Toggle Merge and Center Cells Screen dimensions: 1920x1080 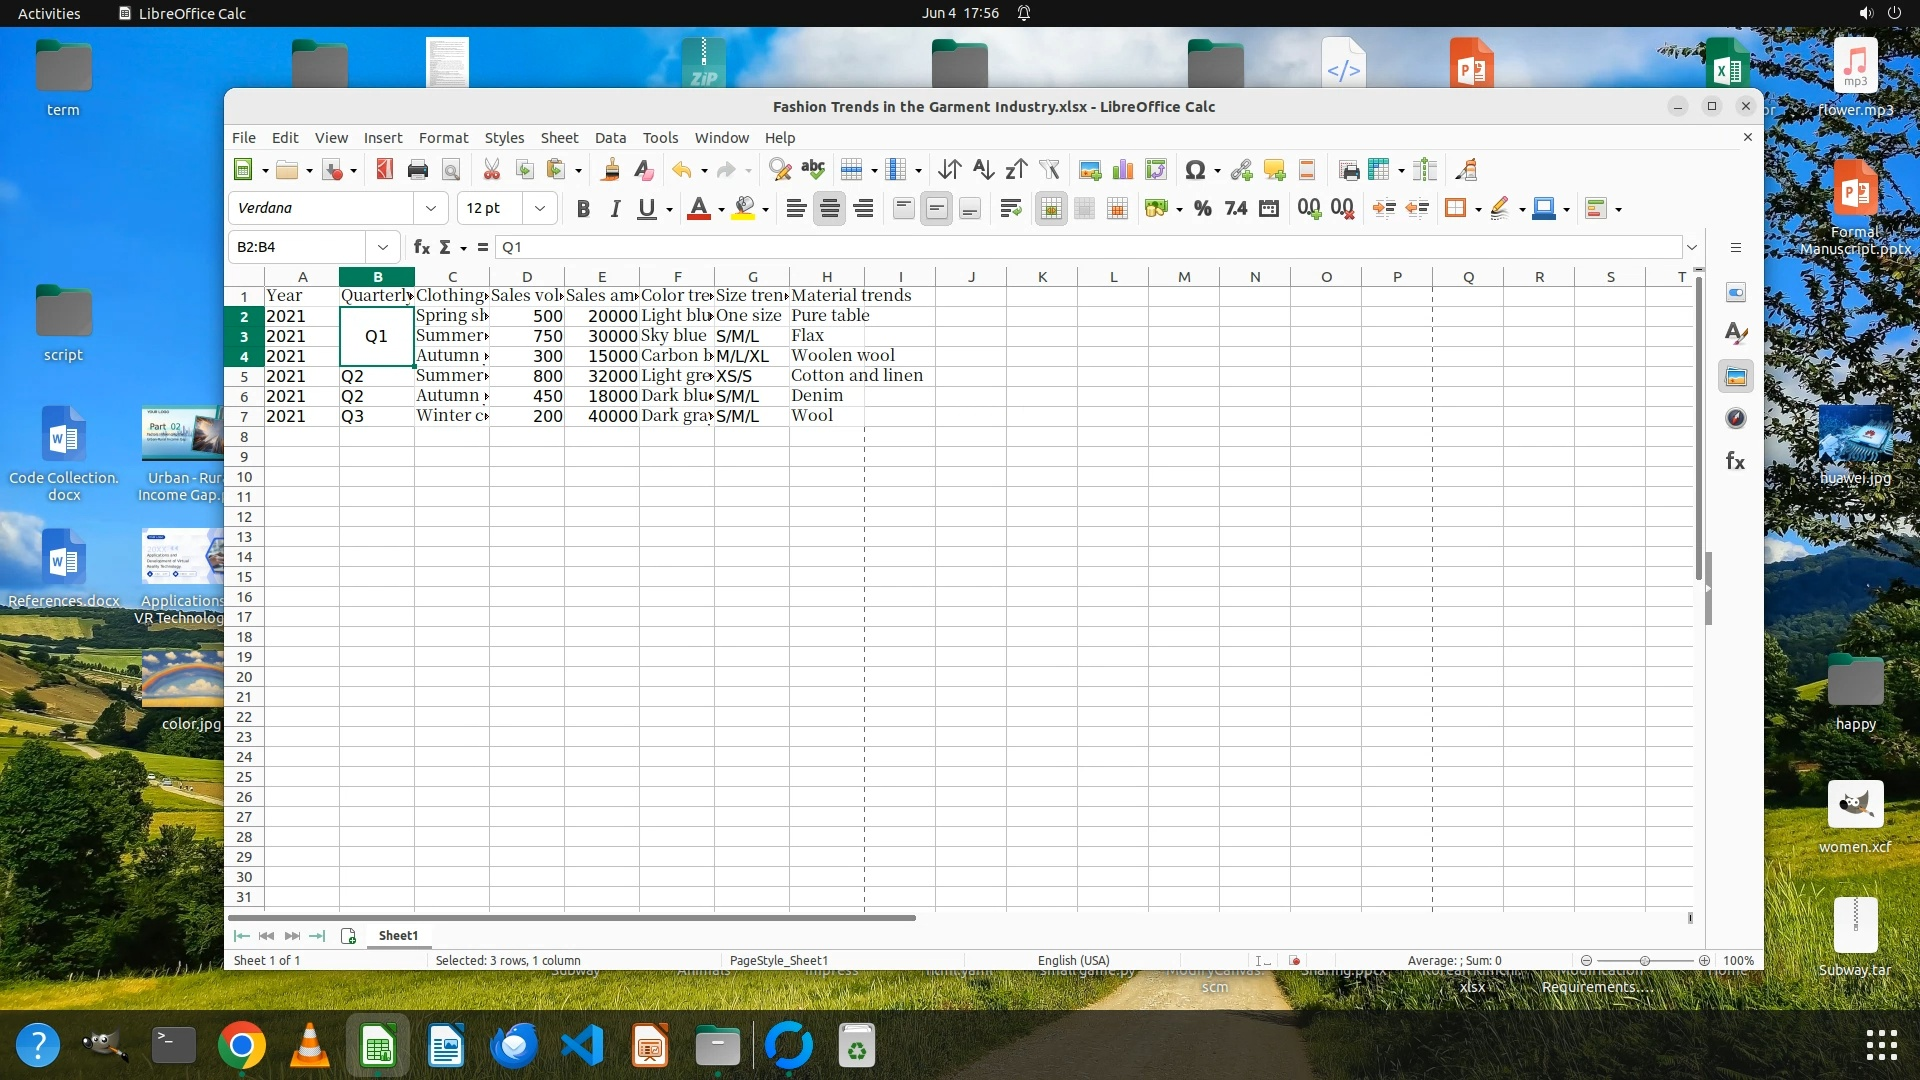click(x=1050, y=208)
